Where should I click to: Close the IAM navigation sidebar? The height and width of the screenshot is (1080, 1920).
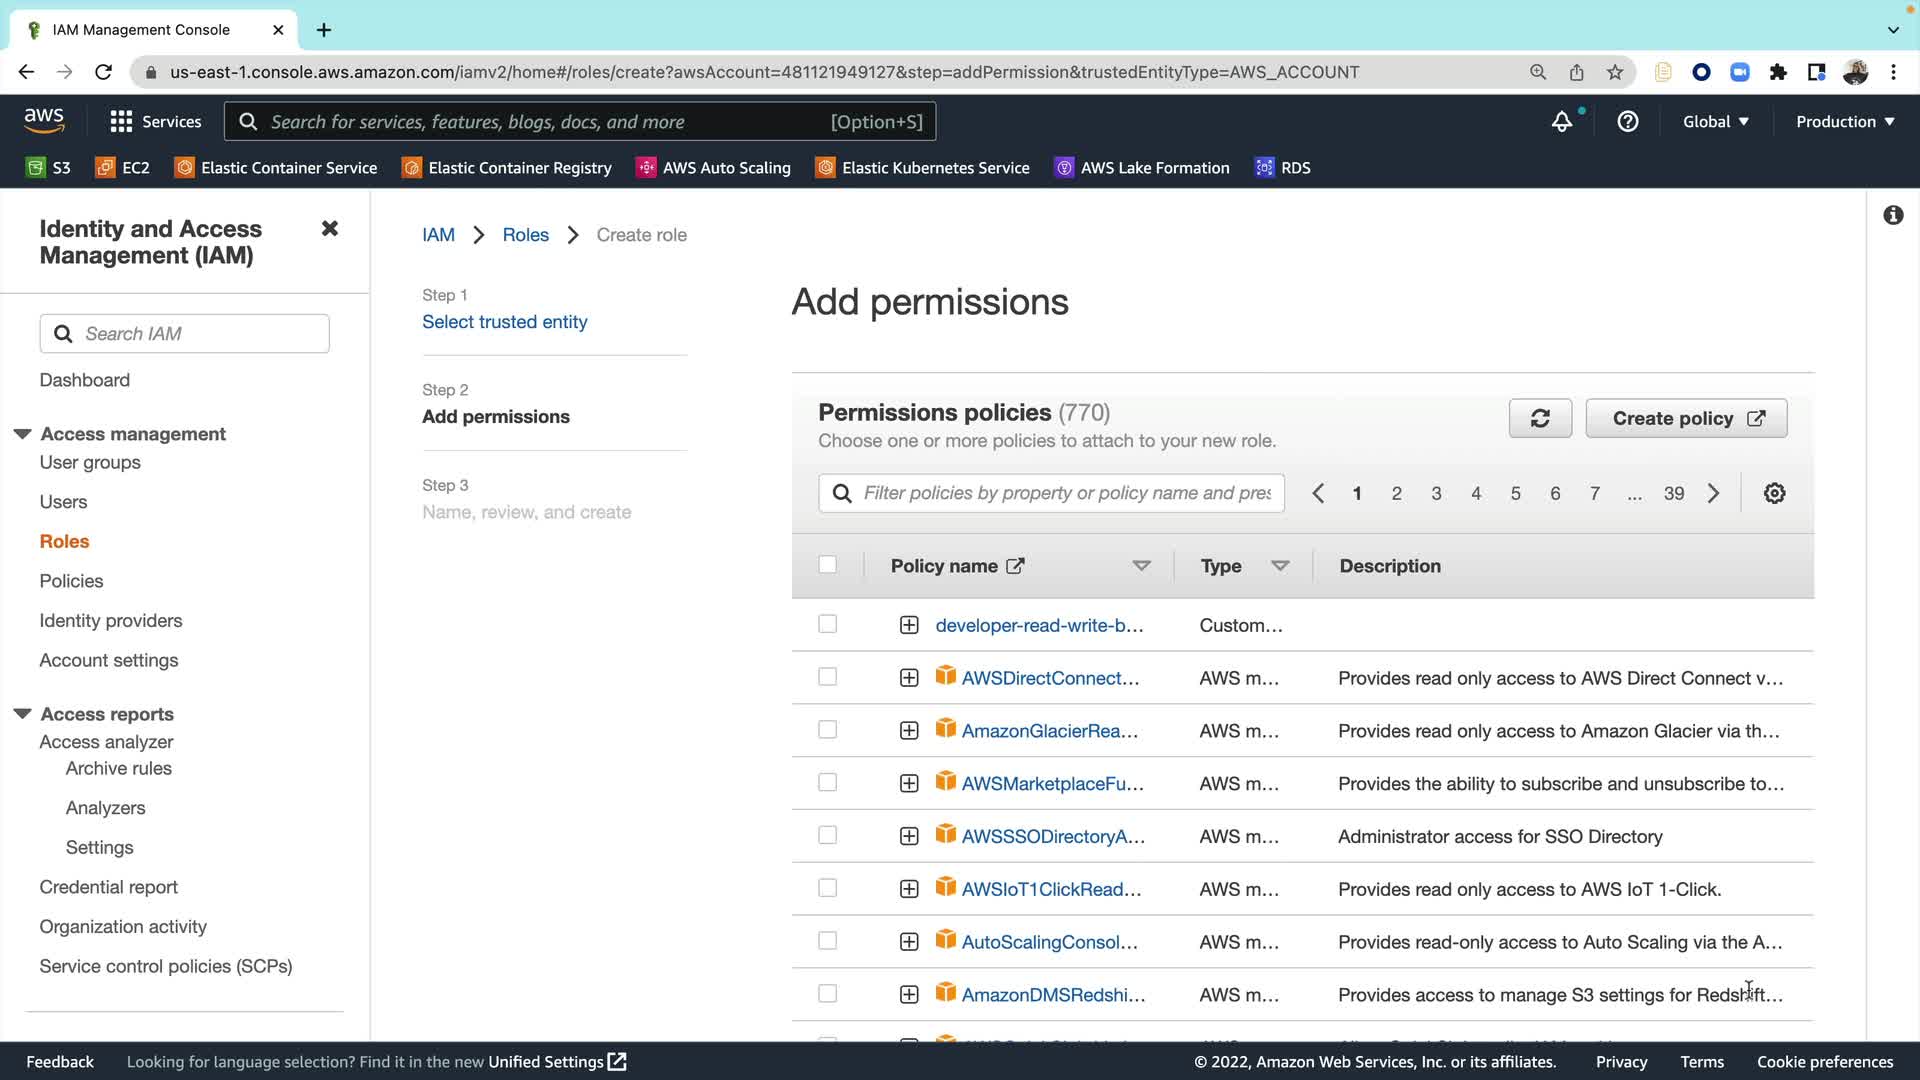coord(330,229)
